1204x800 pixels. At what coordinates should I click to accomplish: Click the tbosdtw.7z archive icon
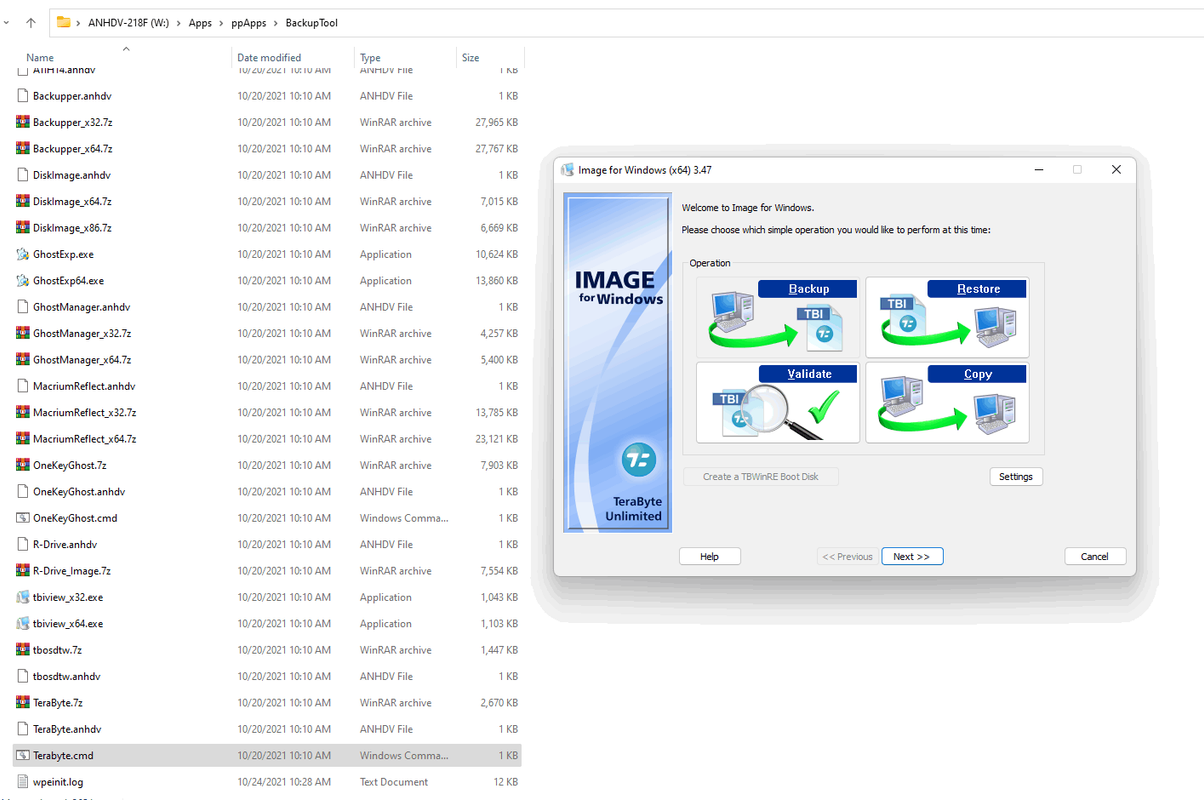coord(23,650)
